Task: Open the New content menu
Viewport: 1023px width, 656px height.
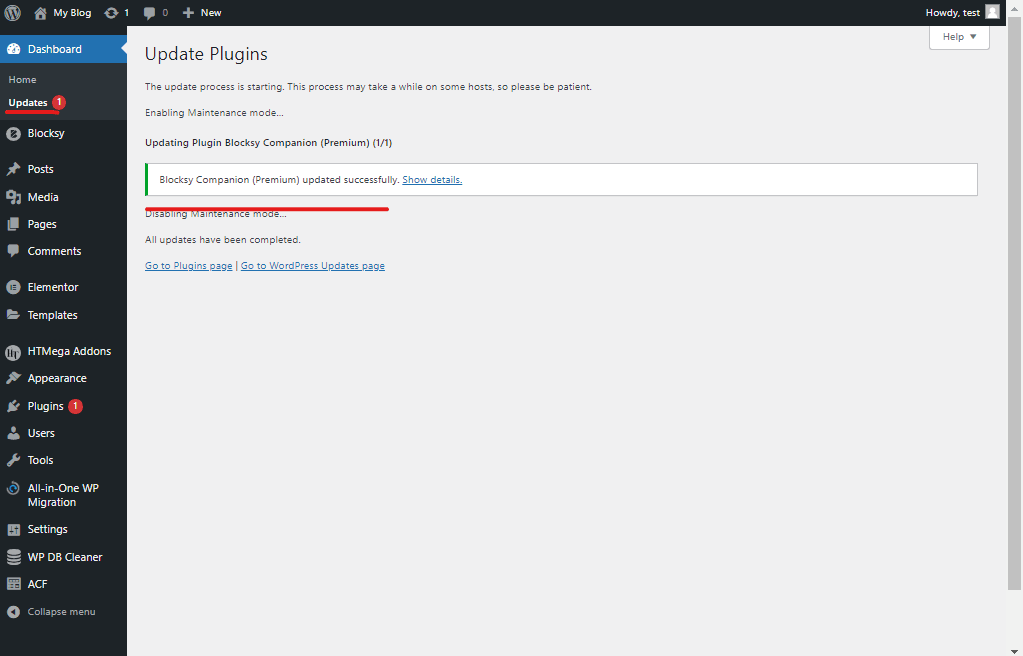Action: 202,12
